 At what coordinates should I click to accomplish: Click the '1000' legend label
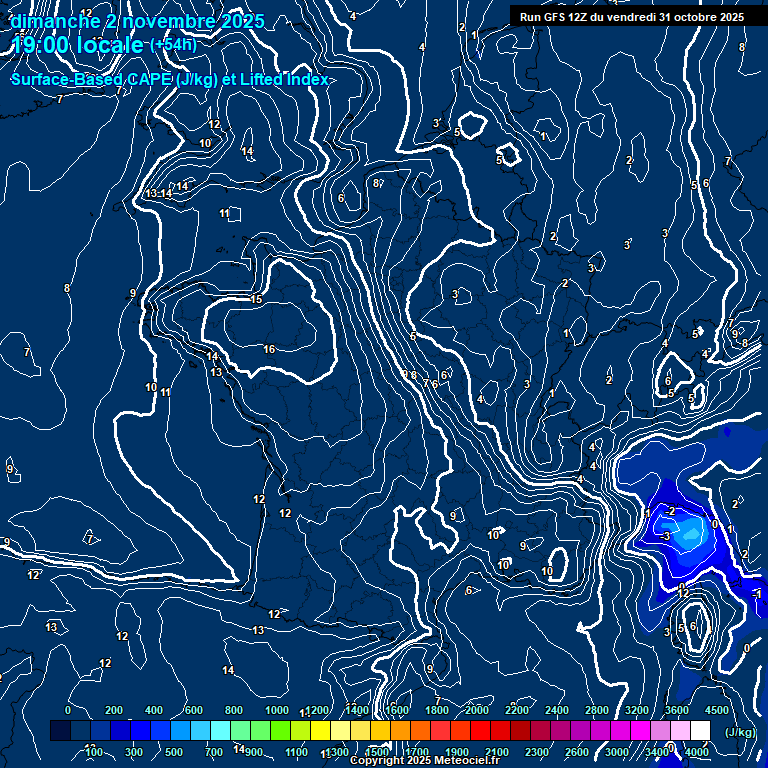277,710
